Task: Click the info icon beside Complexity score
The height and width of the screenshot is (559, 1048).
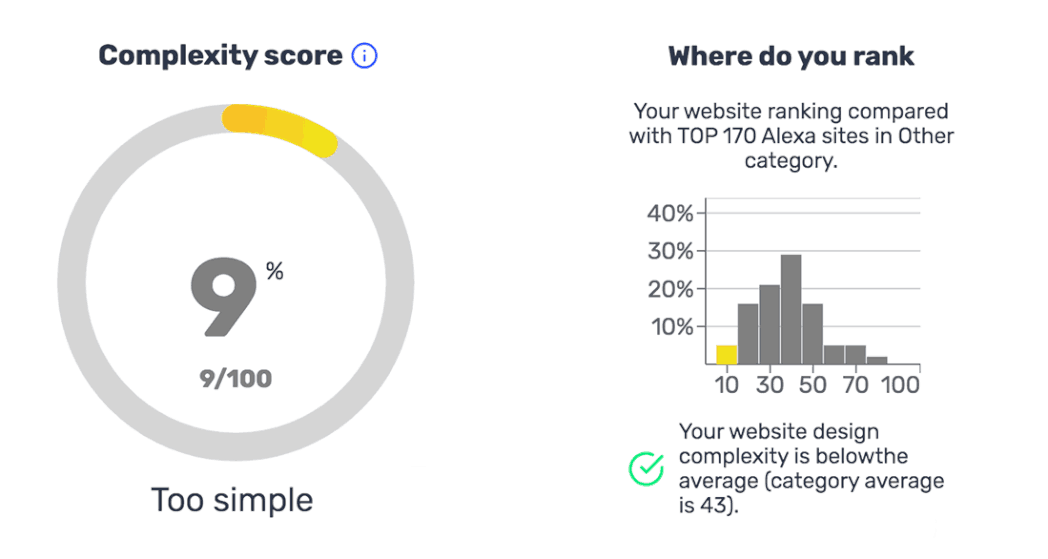Action: (364, 55)
